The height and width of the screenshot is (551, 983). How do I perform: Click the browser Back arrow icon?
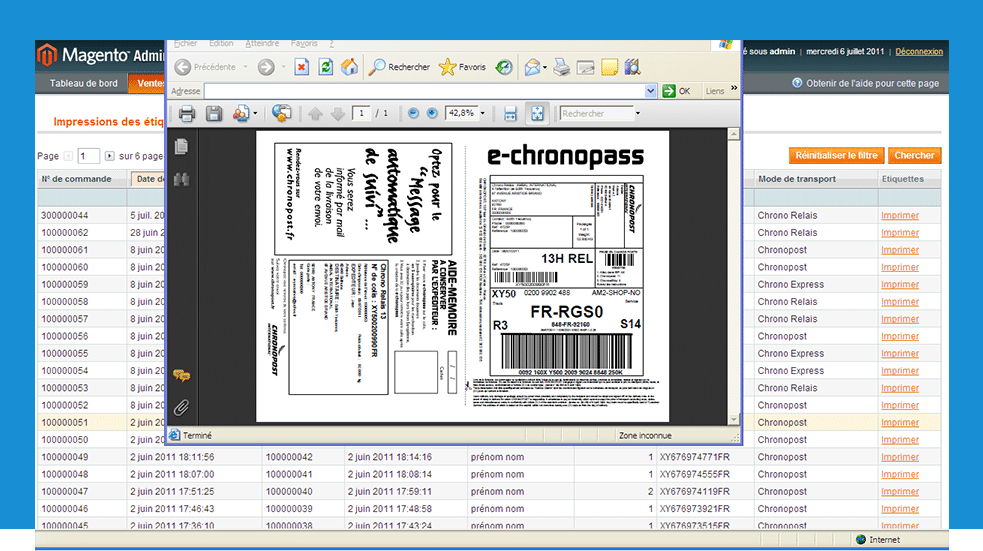[182, 67]
